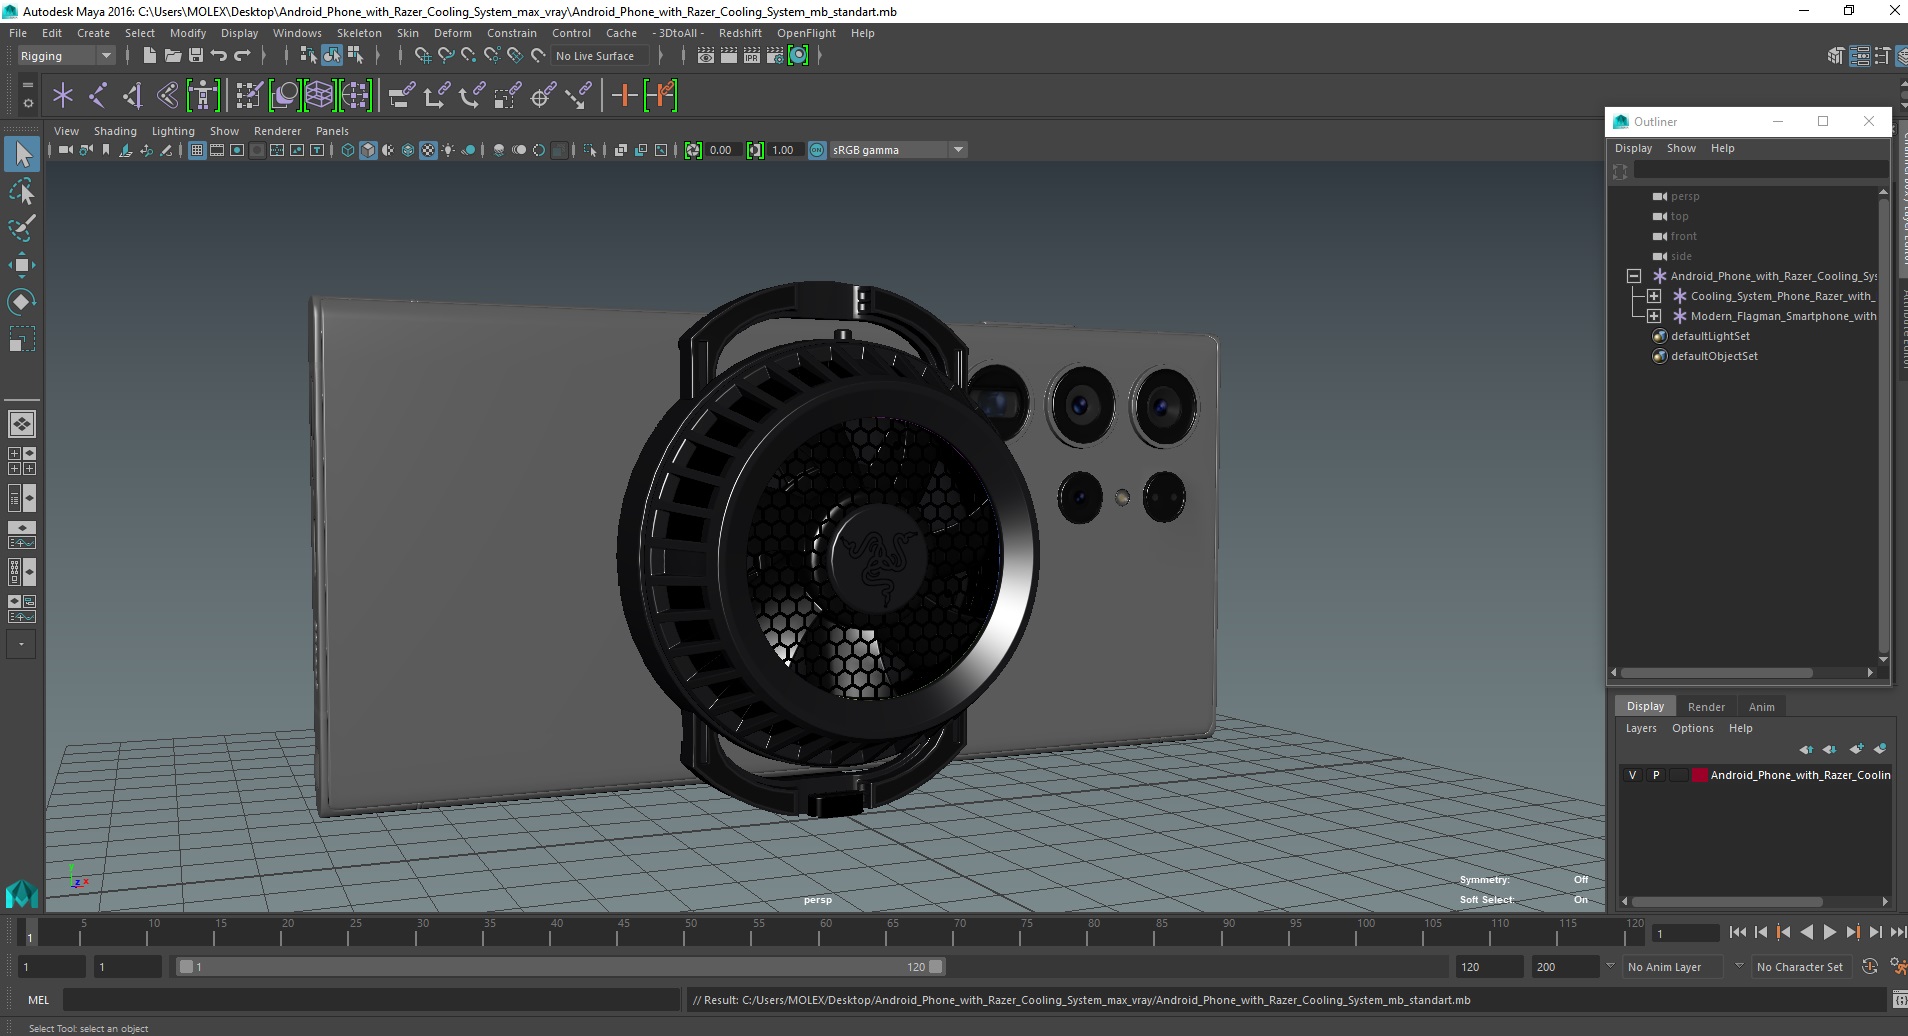Click the Set Key icon on the shelf
The width and height of the screenshot is (1908, 1036).
coord(625,96)
